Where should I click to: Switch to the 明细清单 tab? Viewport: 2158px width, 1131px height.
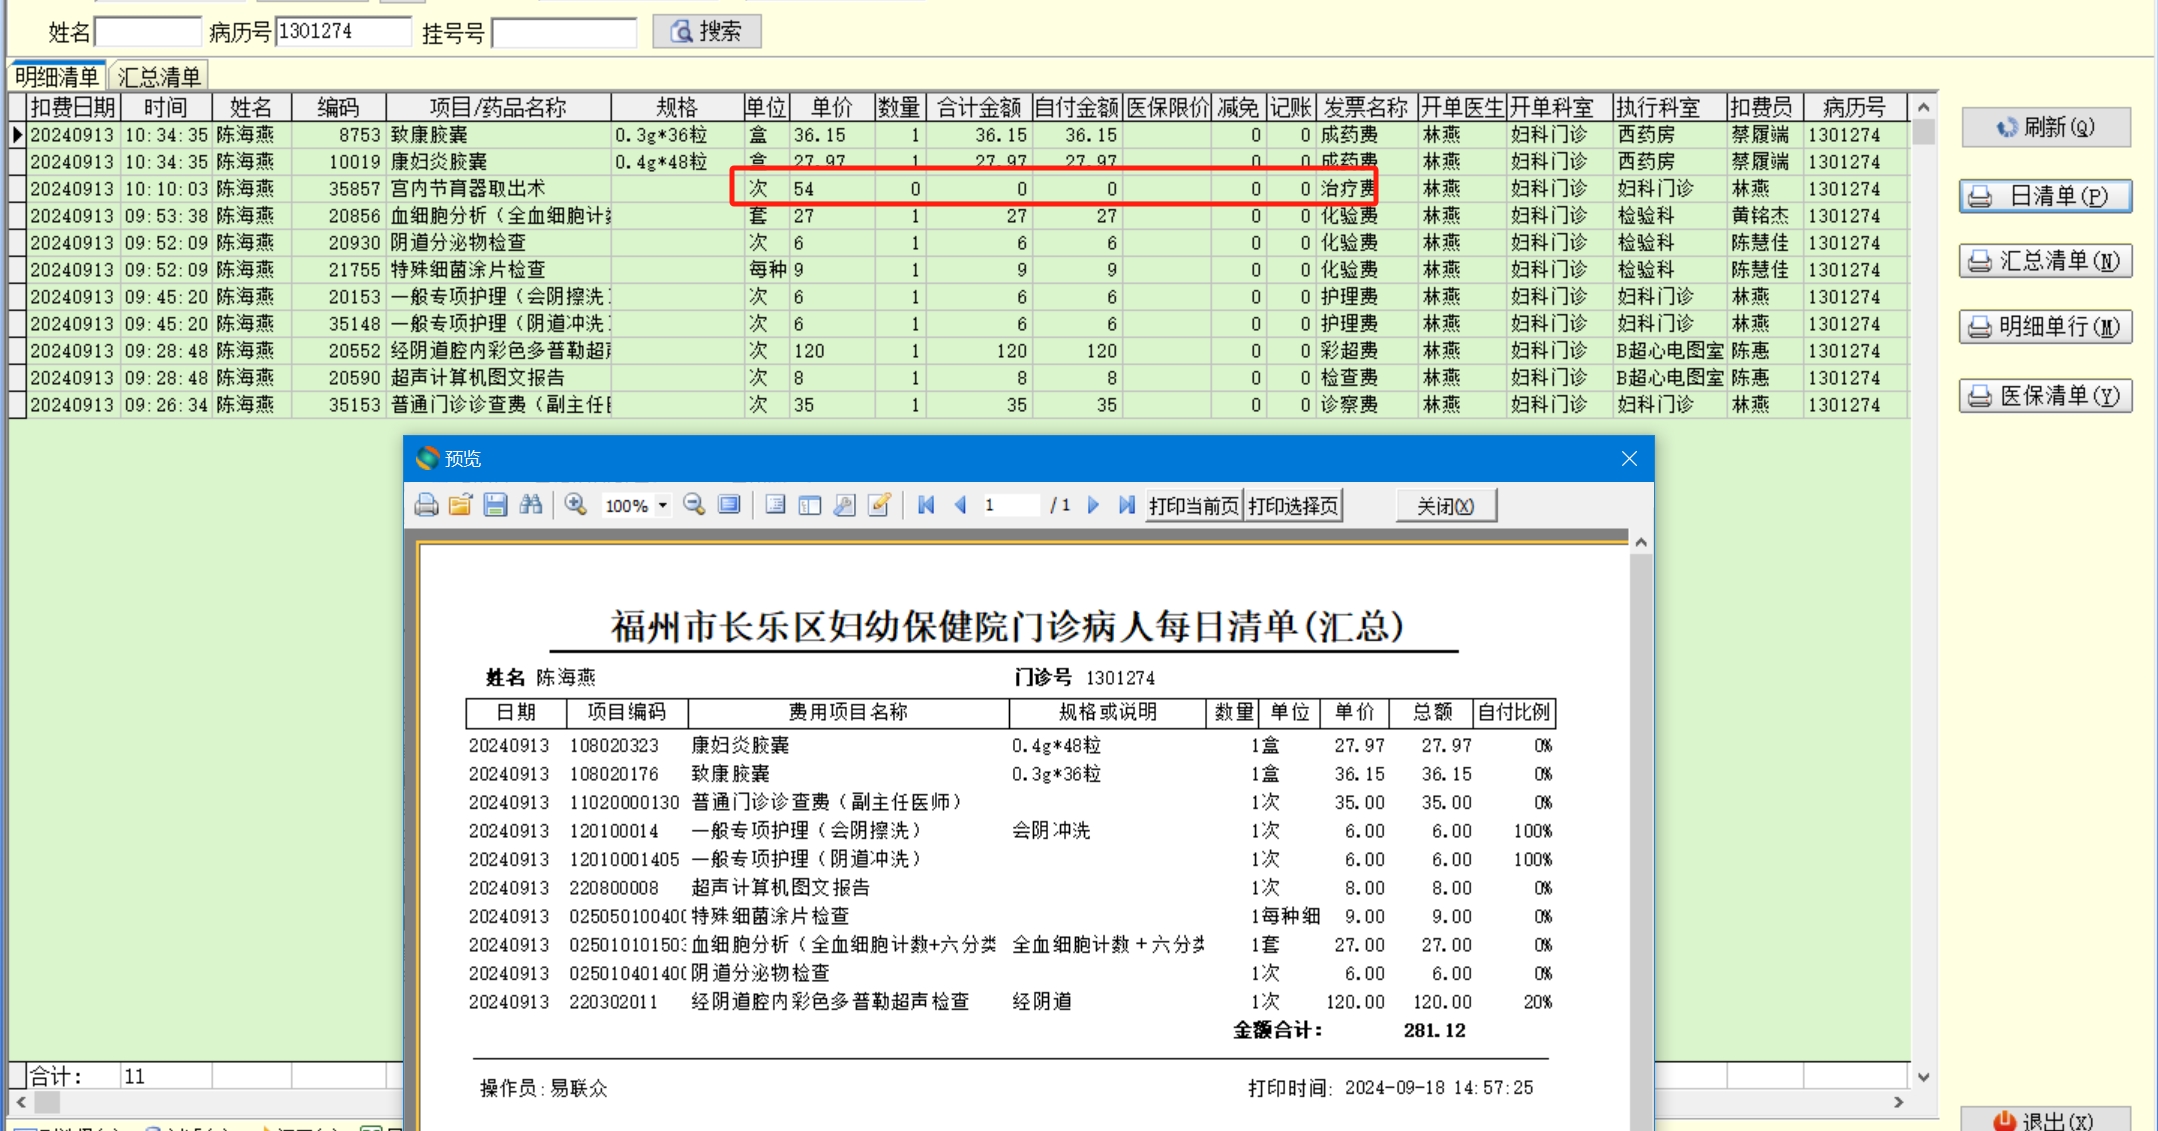pyautogui.click(x=57, y=77)
